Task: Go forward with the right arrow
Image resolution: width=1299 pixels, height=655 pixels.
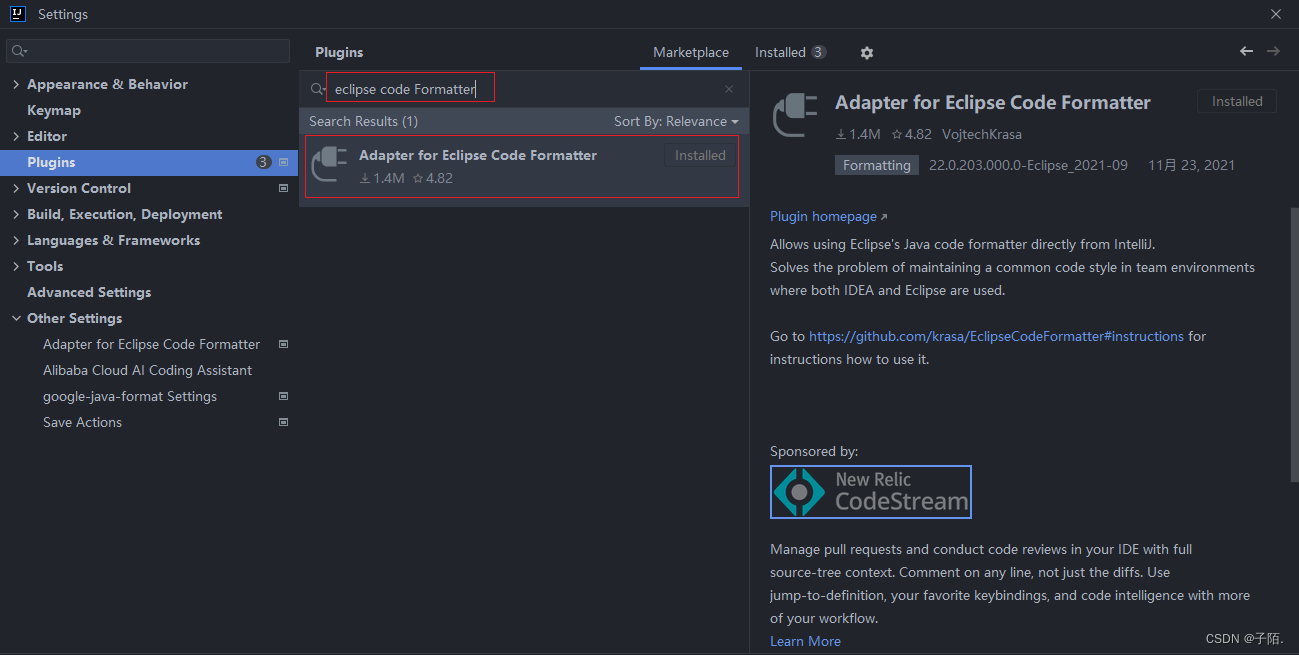Action: point(1273,51)
